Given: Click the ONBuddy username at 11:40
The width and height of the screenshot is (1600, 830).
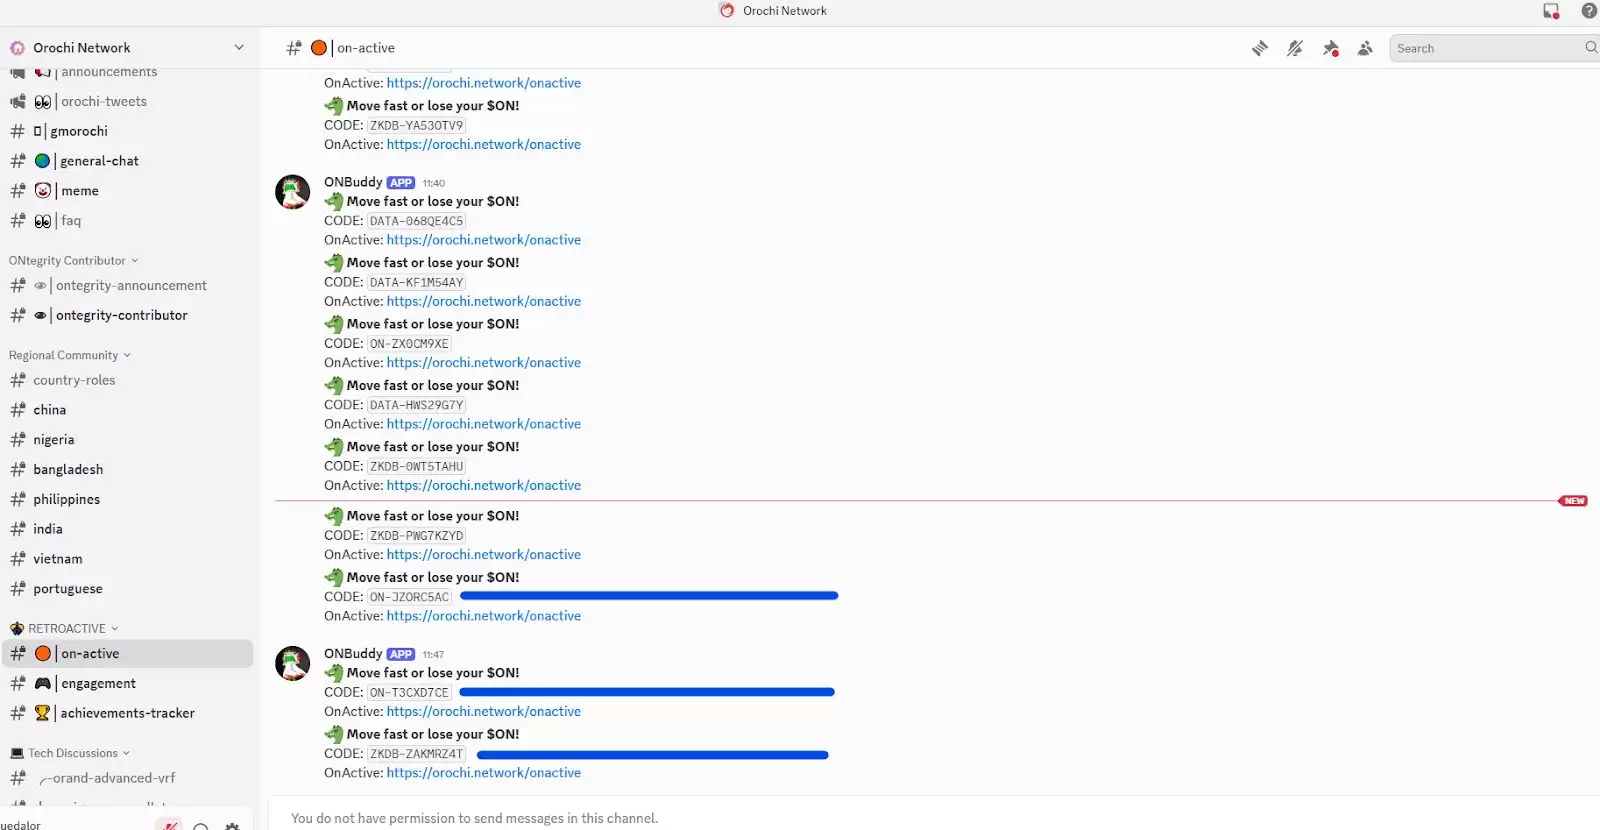Looking at the screenshot, I should click(353, 182).
